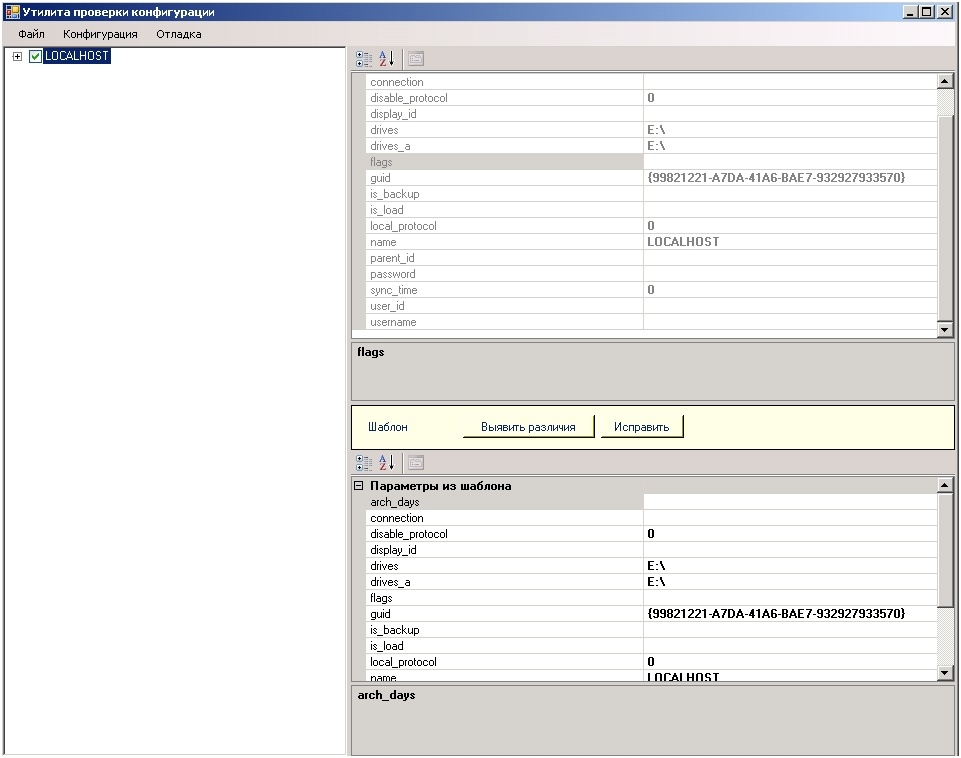Click Categorized view icon in upper property grid

363,59
